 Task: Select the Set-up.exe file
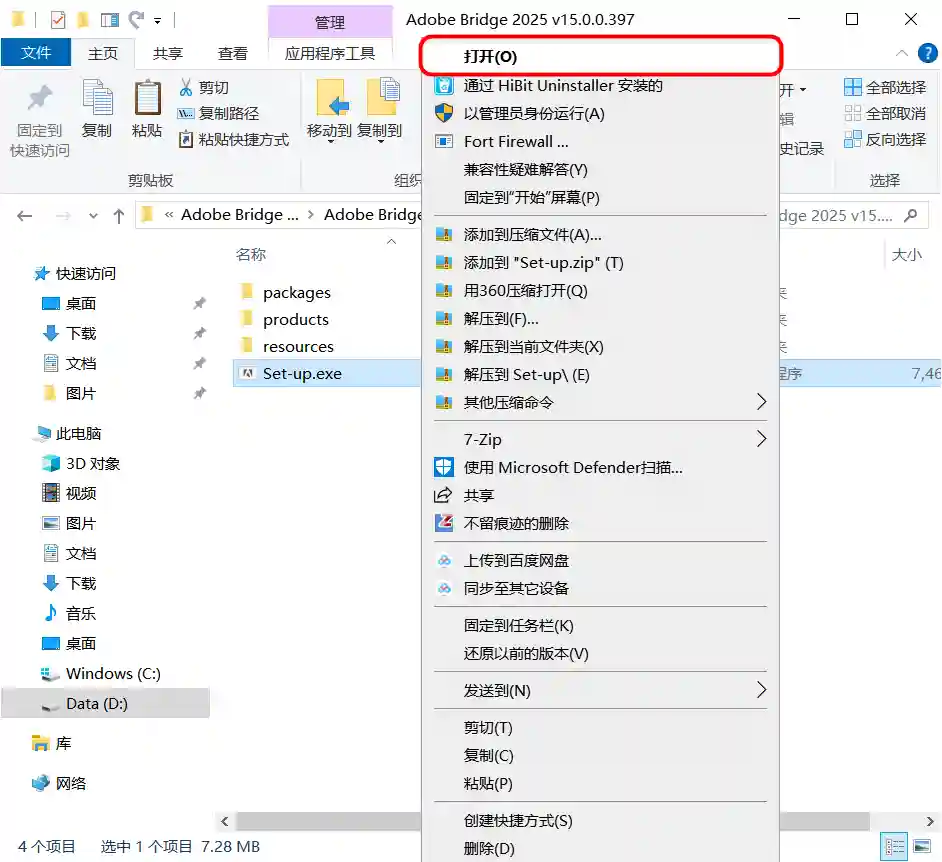tap(302, 374)
